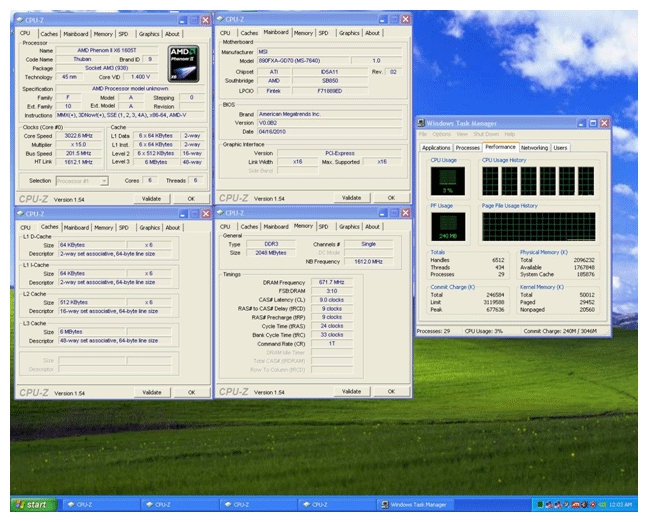The image size is (648, 522).
Task: Open Processor selection dropdown in CPU-Z
Action: pos(104,181)
